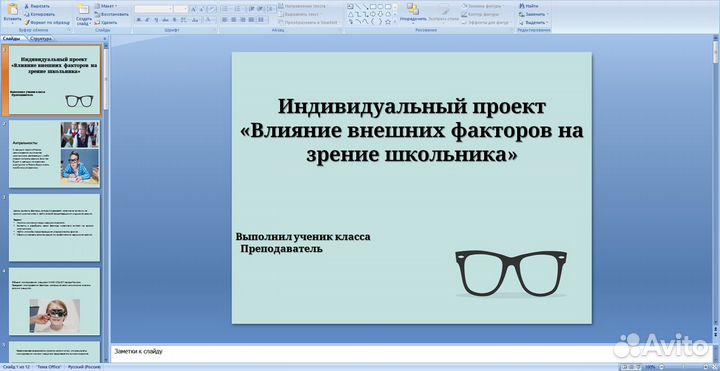Select the text box shape in gallery
This screenshot has width=720, height=371.
point(350,6)
